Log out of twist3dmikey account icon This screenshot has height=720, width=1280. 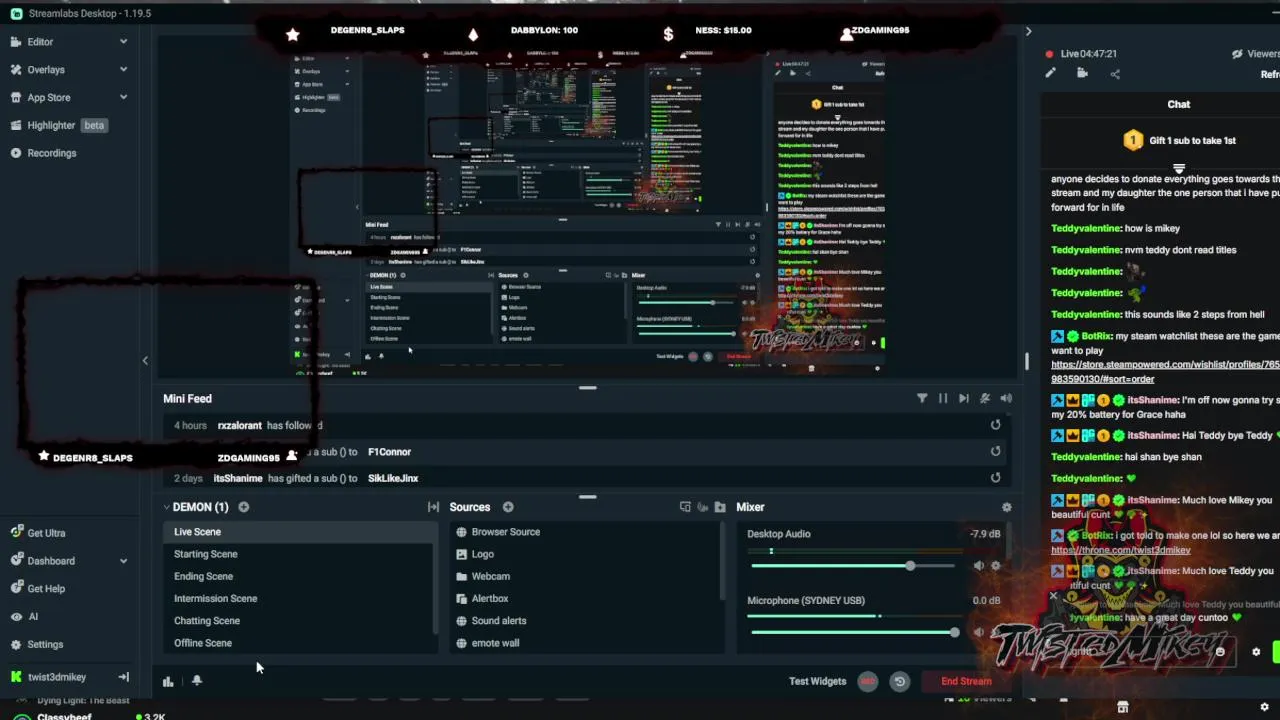point(123,677)
